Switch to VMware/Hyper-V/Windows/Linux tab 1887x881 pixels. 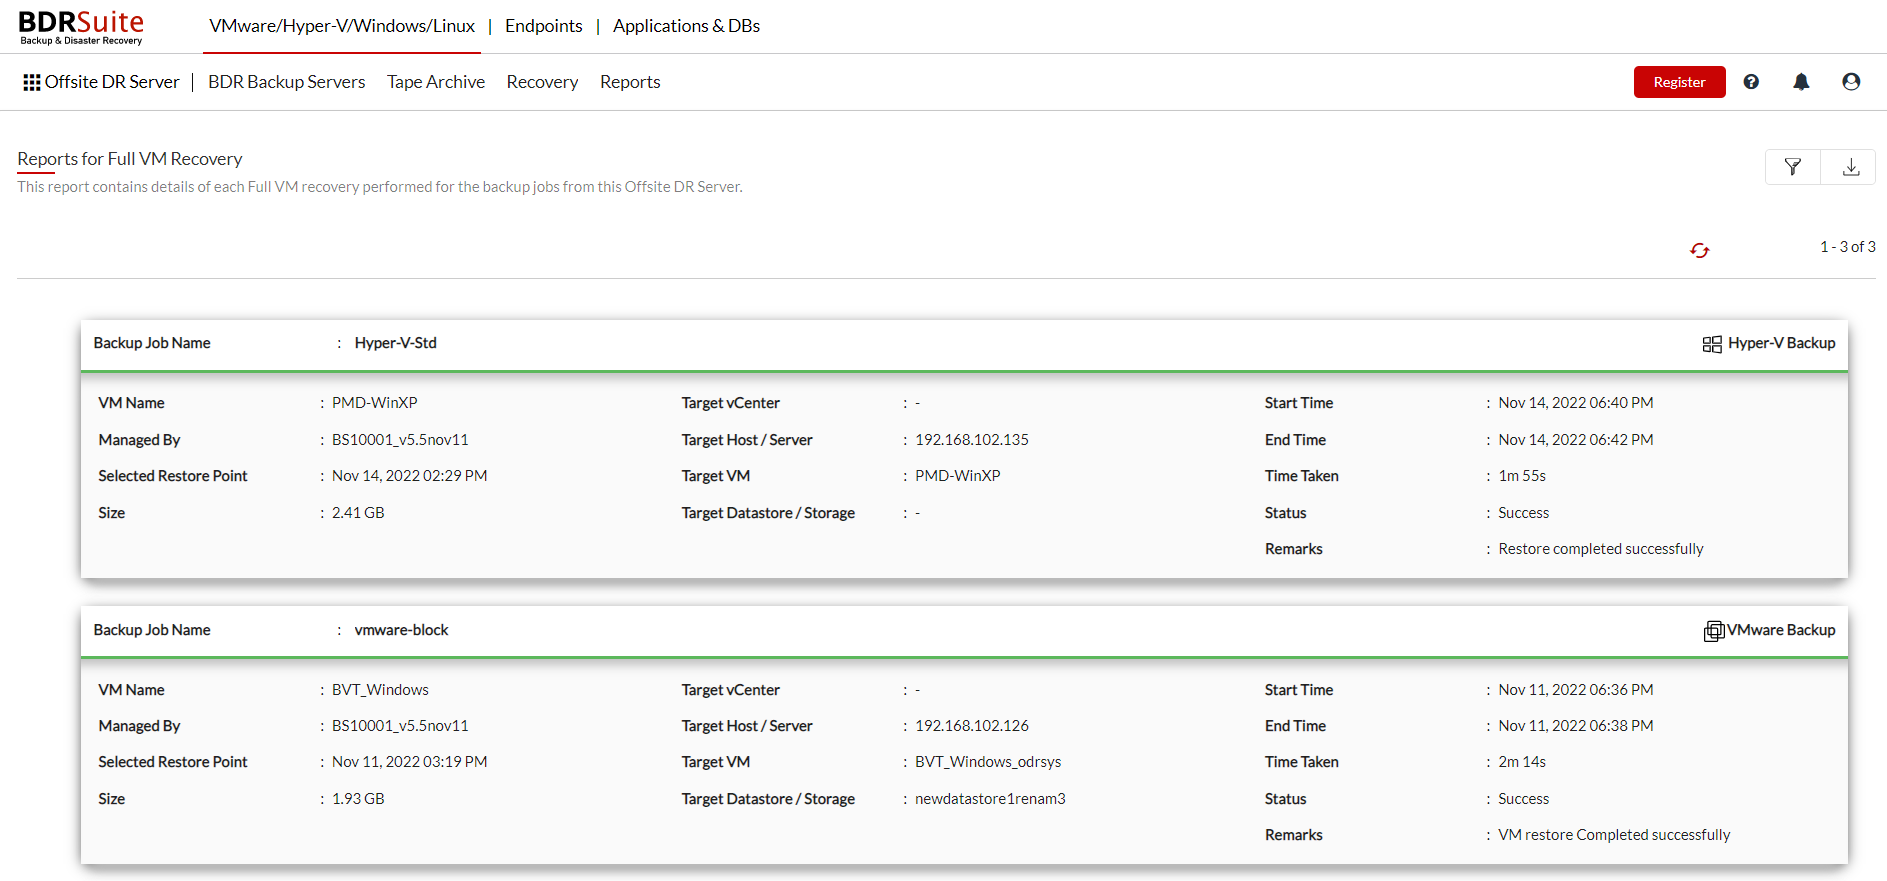[342, 26]
